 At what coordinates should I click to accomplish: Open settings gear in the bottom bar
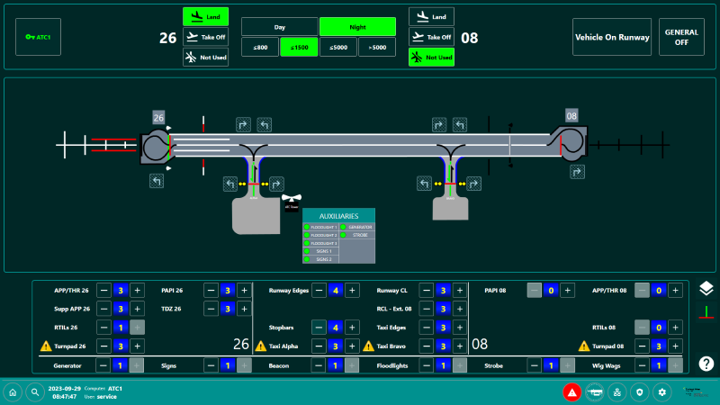[x=661, y=392]
